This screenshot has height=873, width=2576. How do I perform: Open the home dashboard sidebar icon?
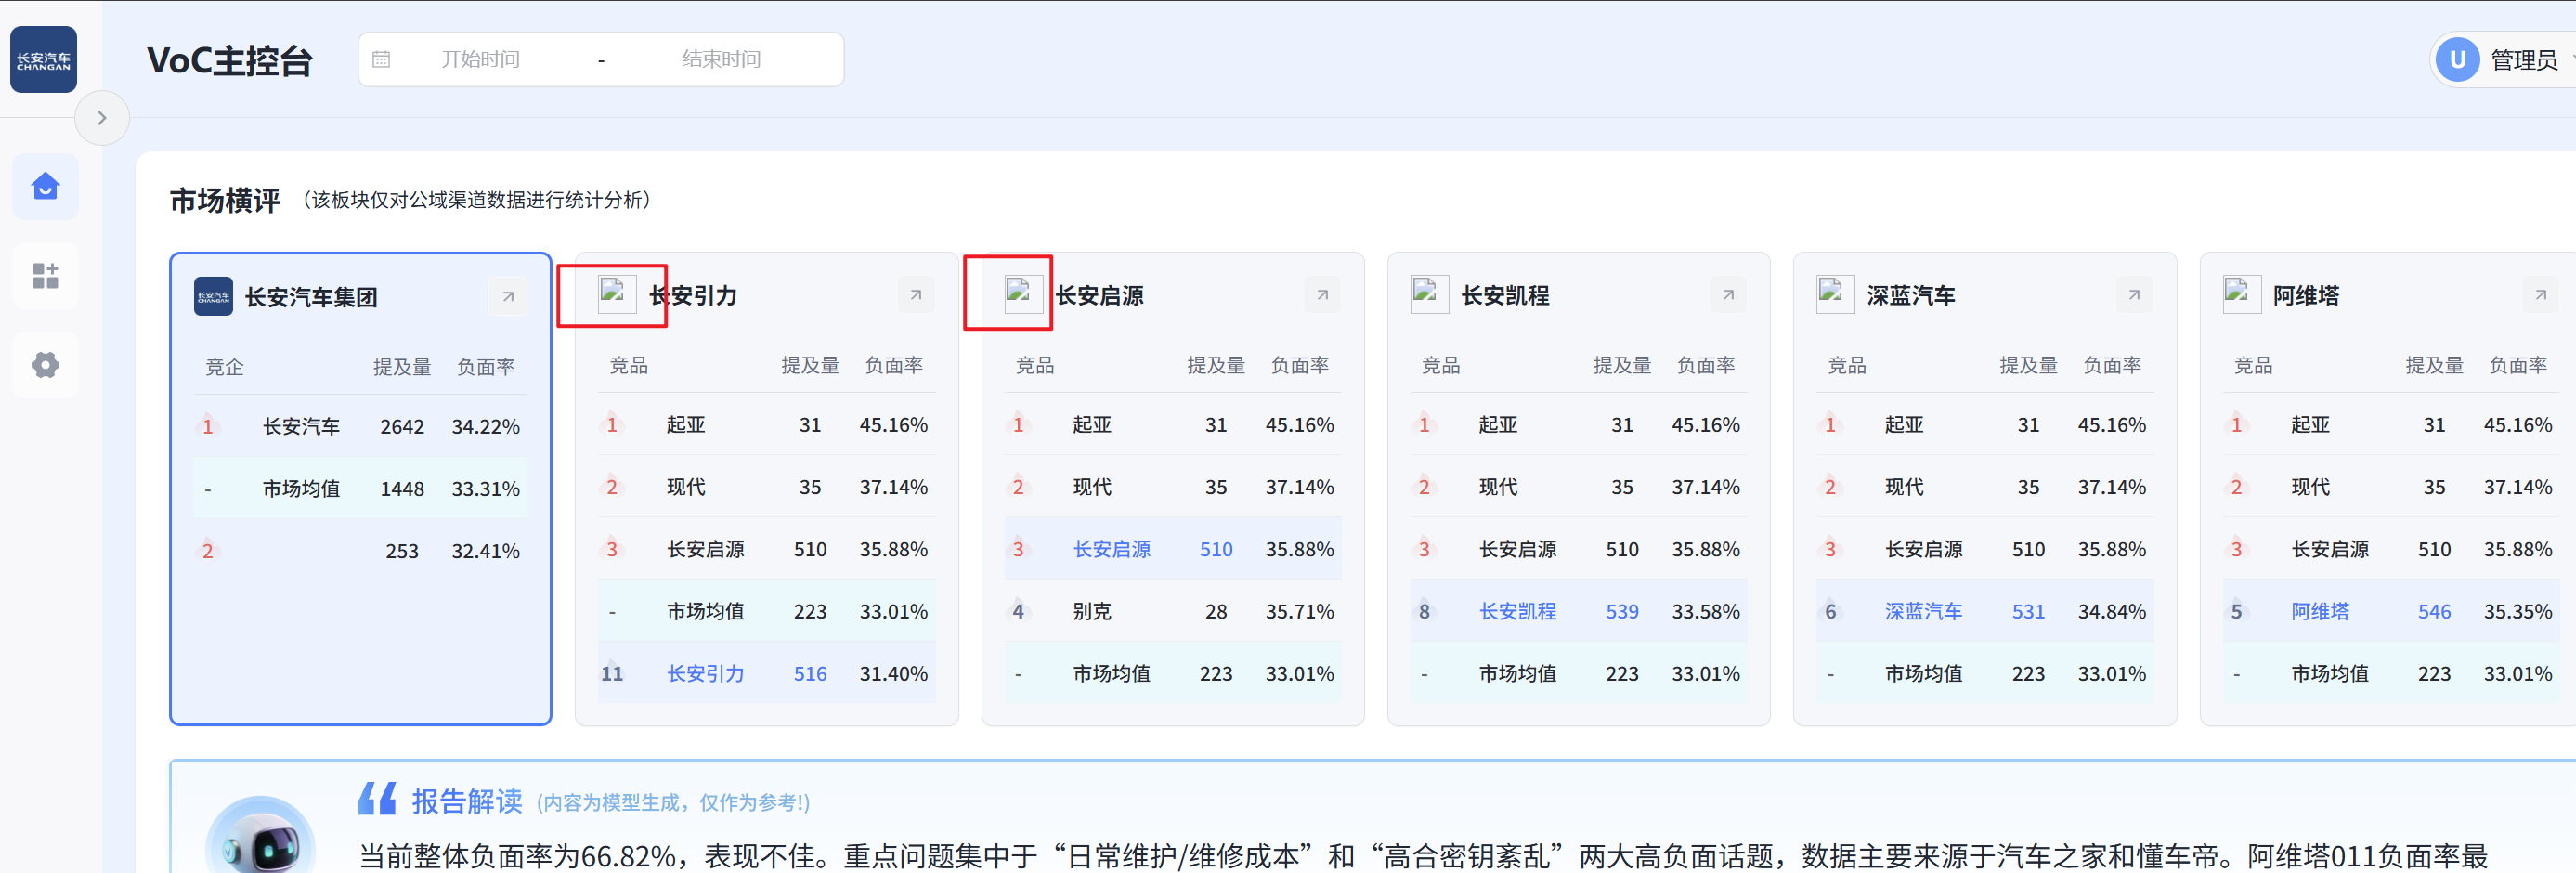tap(45, 187)
